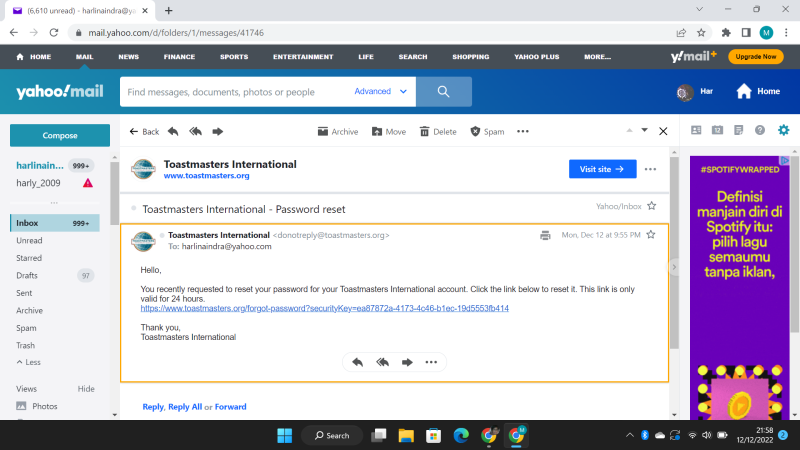Click the Home house icon in the header
The width and height of the screenshot is (800, 450).
pos(744,91)
